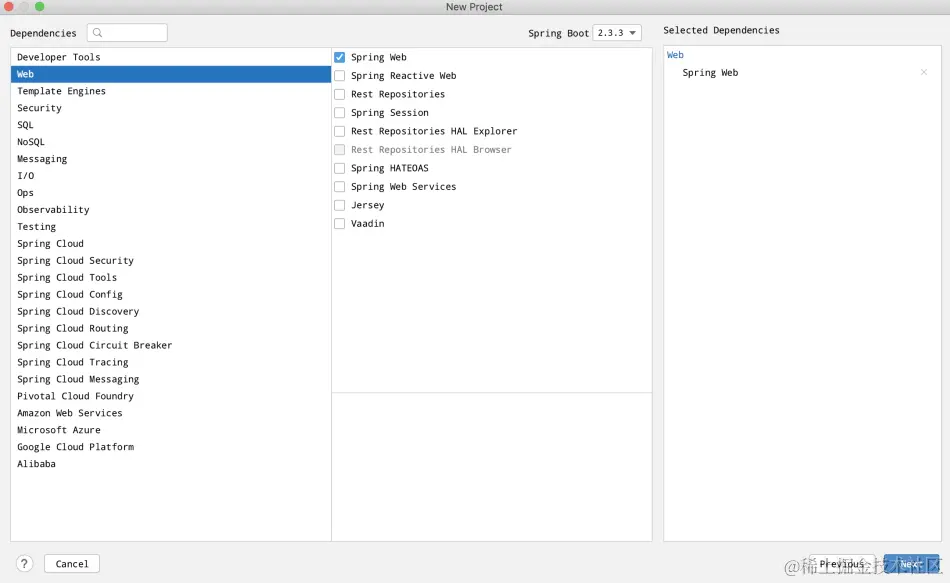Viewport: 950px width, 583px height.
Task: Check the Rest Repositories checkbox
Action: [x=340, y=94]
